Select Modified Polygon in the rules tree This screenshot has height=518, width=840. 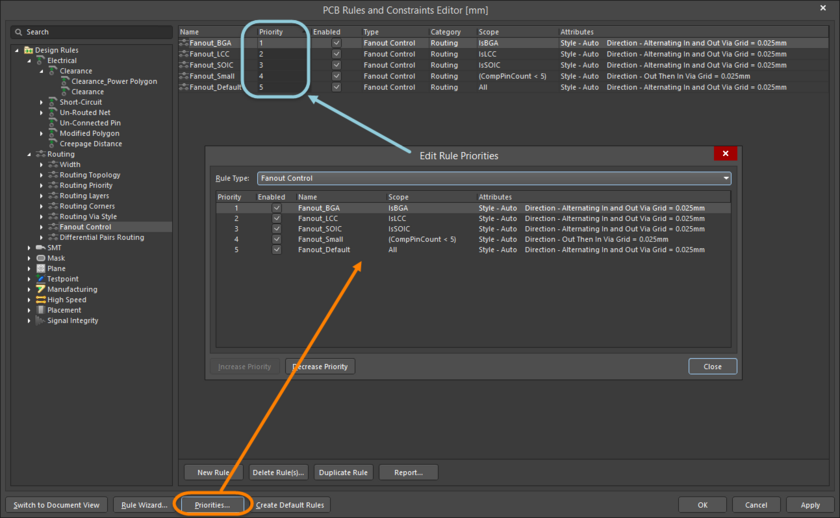pyautogui.click(x=89, y=133)
